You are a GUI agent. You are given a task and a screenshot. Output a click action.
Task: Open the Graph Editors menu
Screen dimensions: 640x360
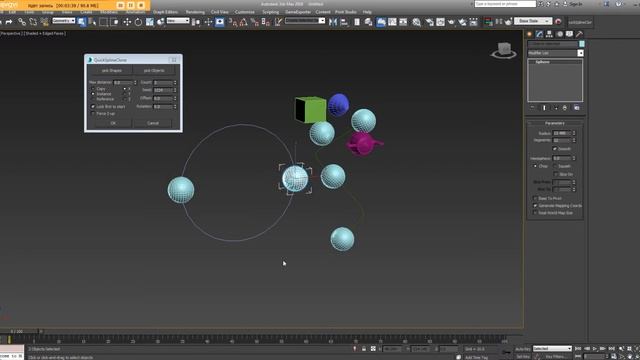165,12
